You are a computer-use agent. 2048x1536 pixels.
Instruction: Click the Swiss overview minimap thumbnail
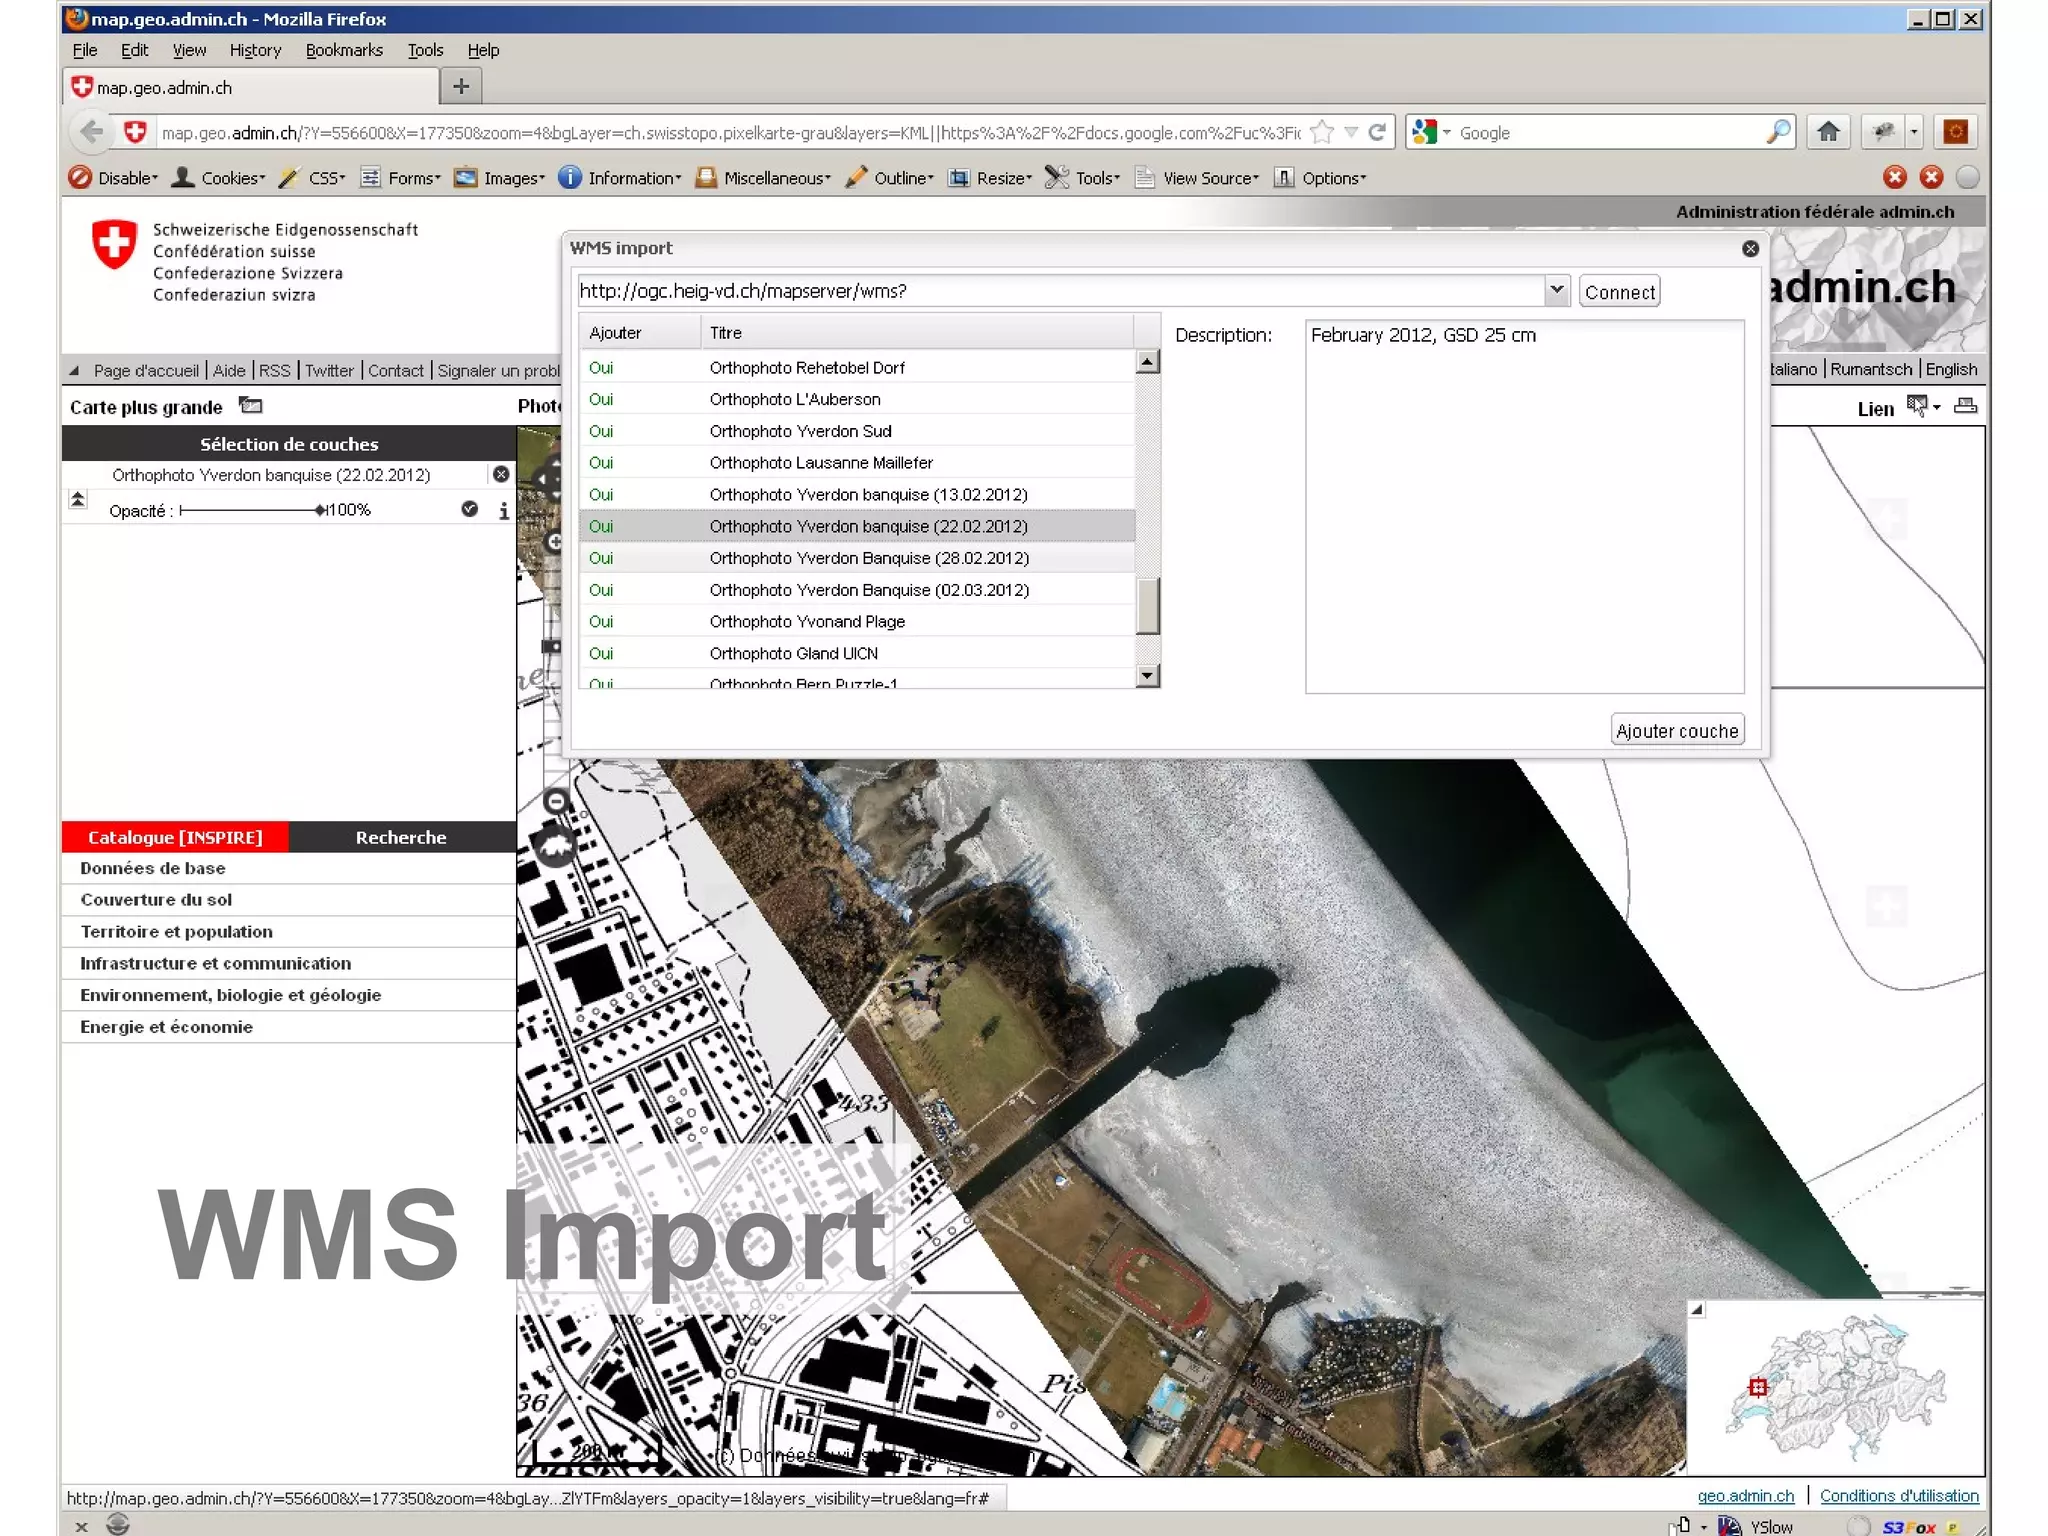coord(1836,1387)
